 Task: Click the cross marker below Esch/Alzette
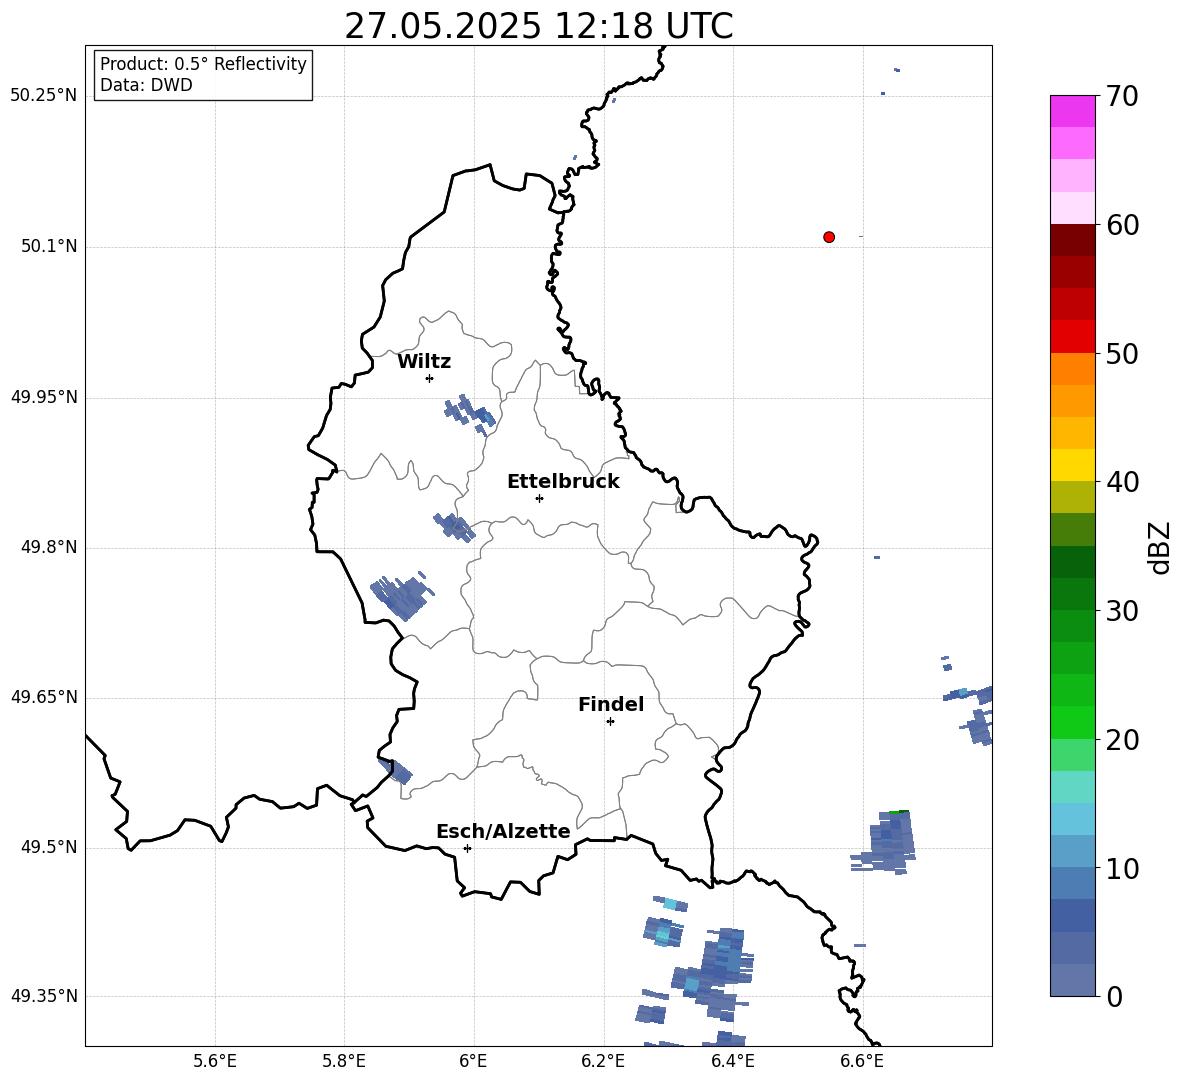pos(467,848)
